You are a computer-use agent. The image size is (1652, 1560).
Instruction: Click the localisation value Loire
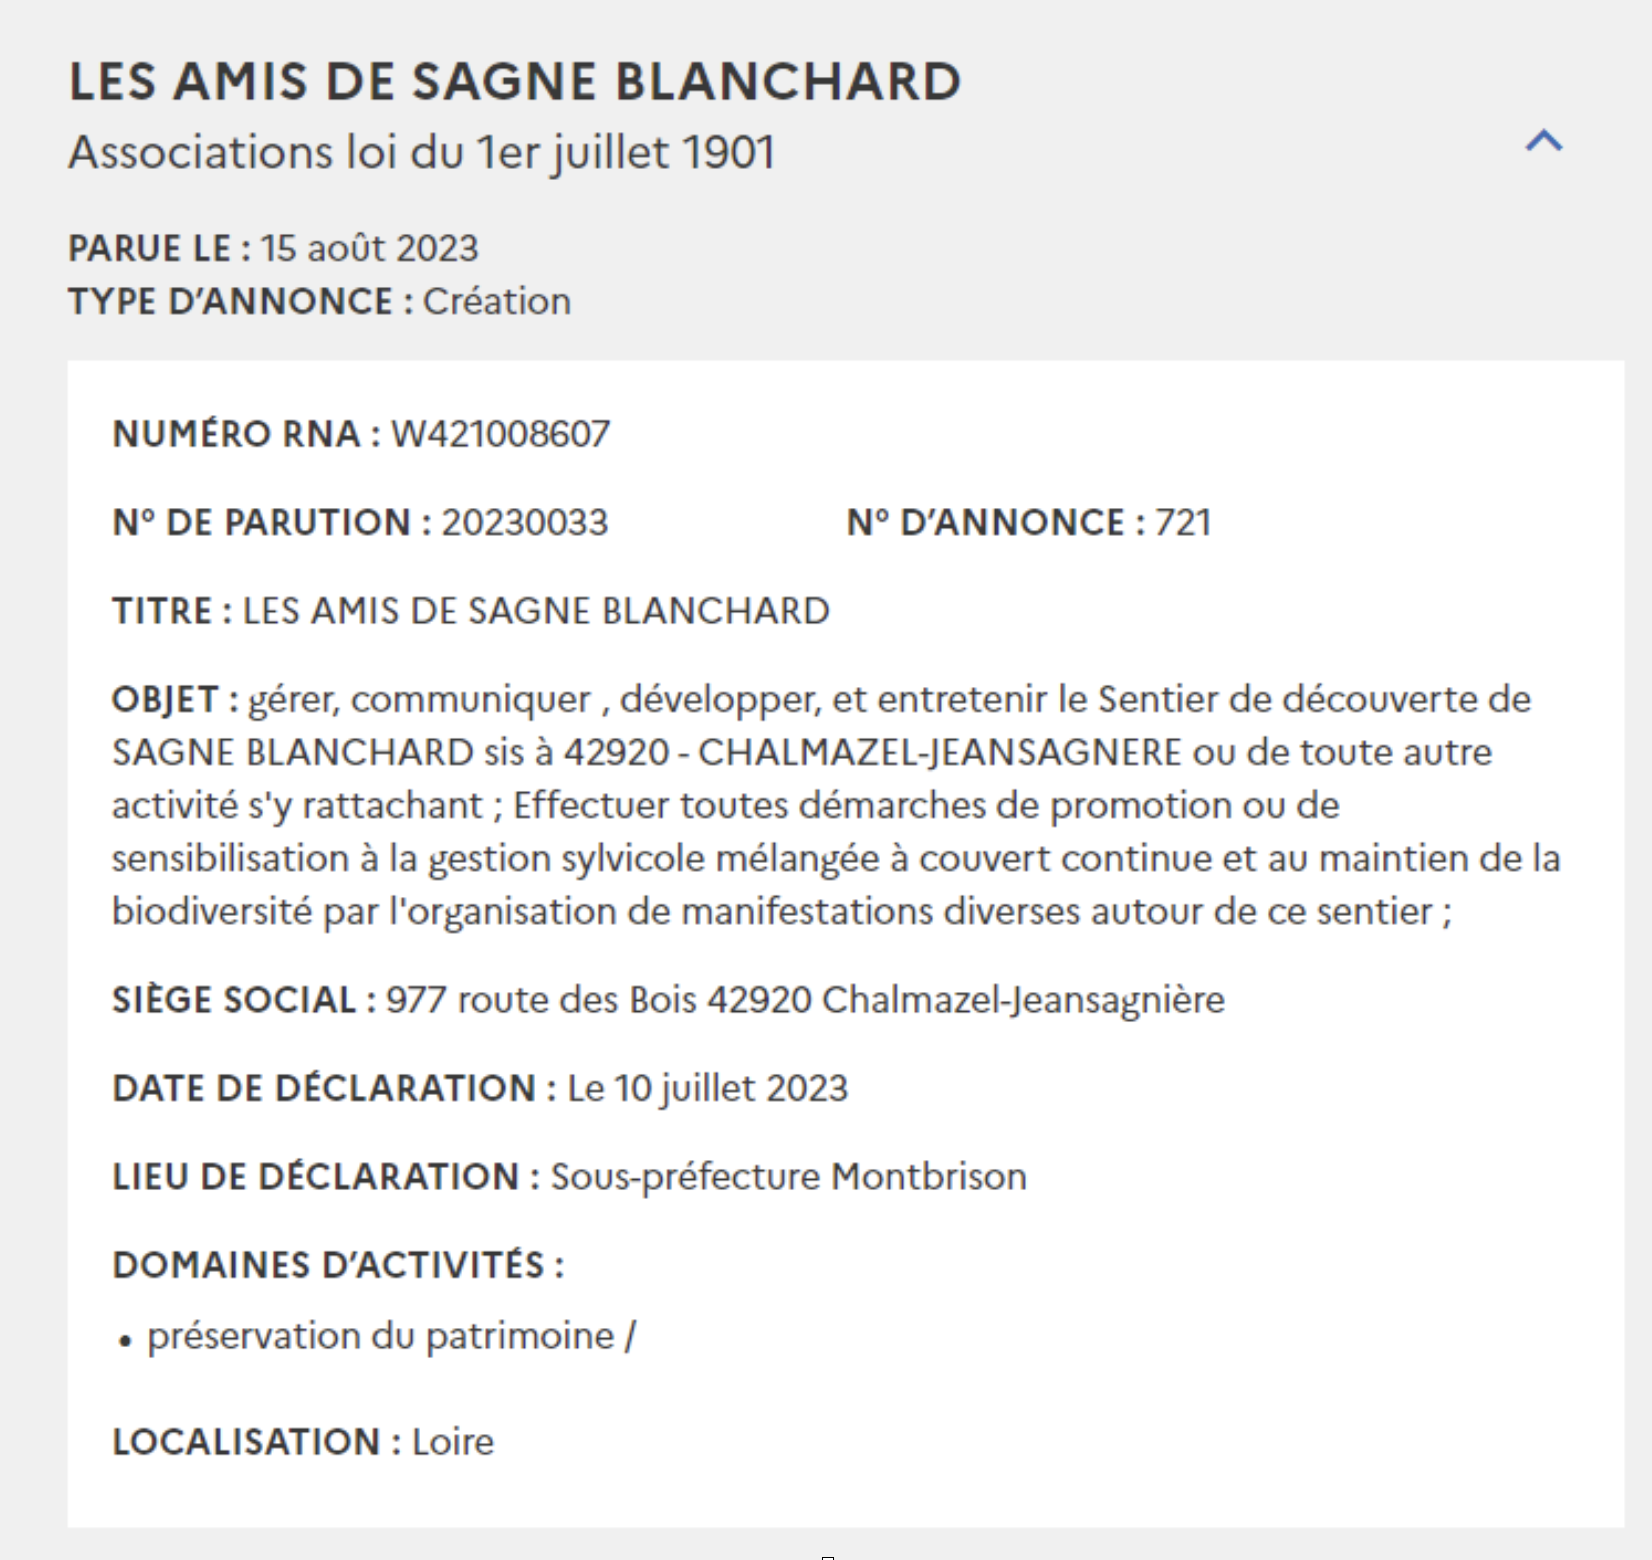[453, 1442]
